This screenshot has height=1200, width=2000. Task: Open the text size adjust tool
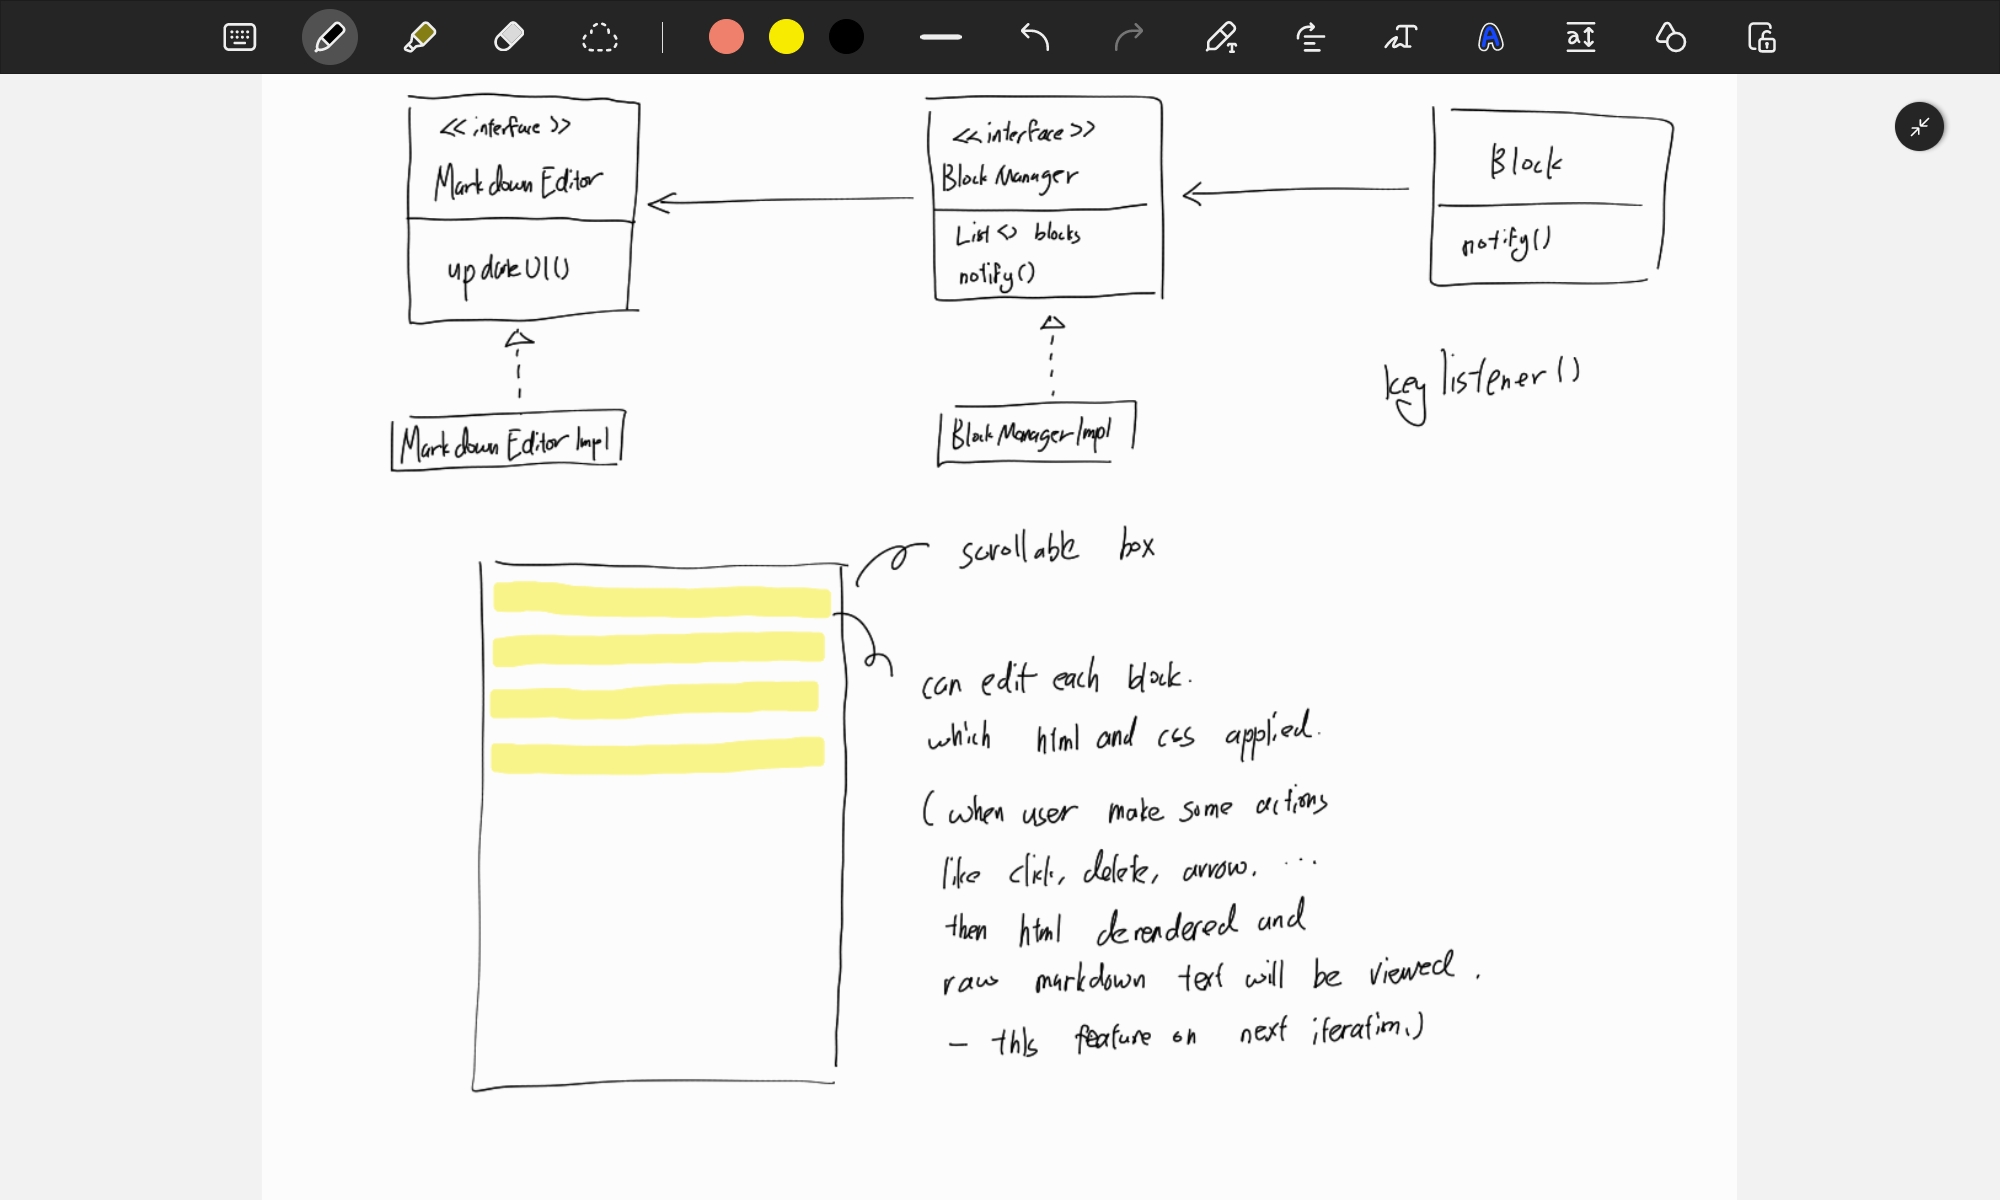coord(1580,38)
